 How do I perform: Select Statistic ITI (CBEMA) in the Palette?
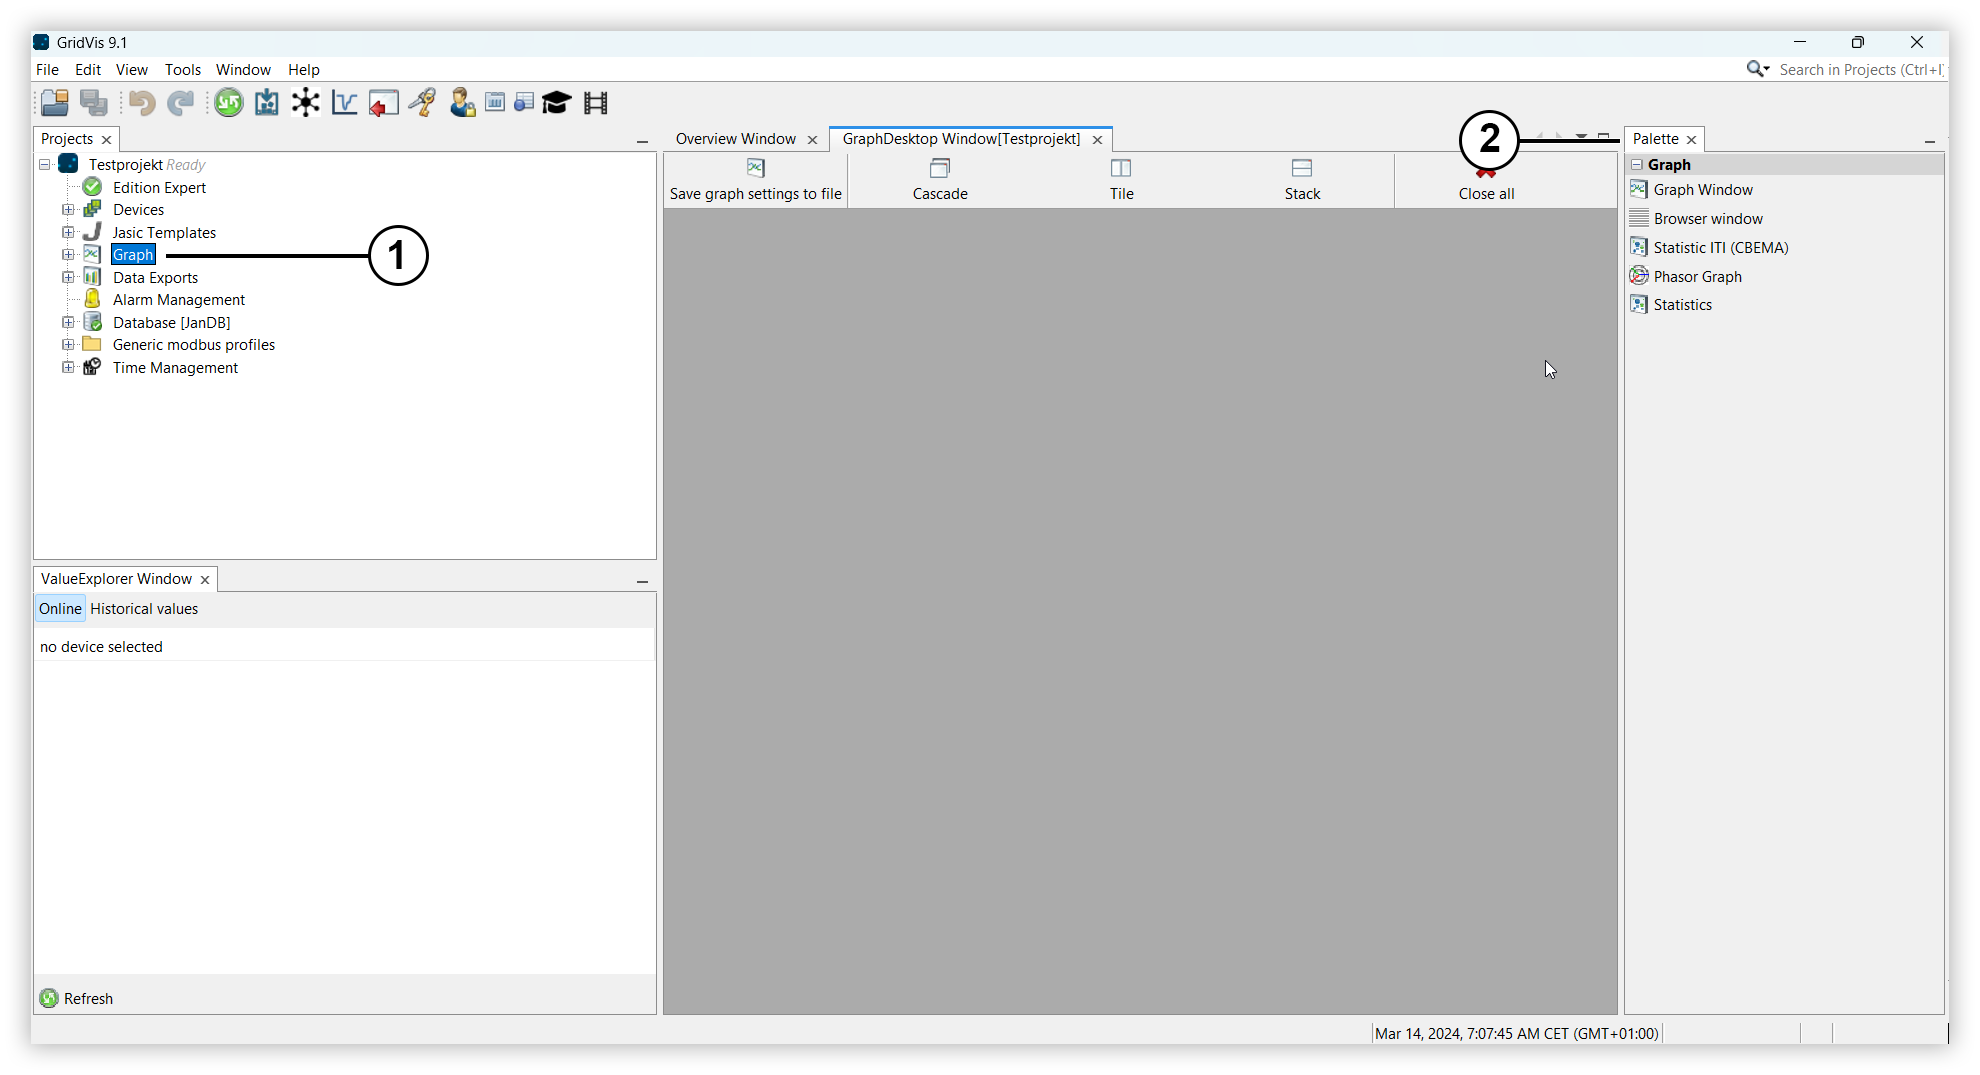point(1720,247)
